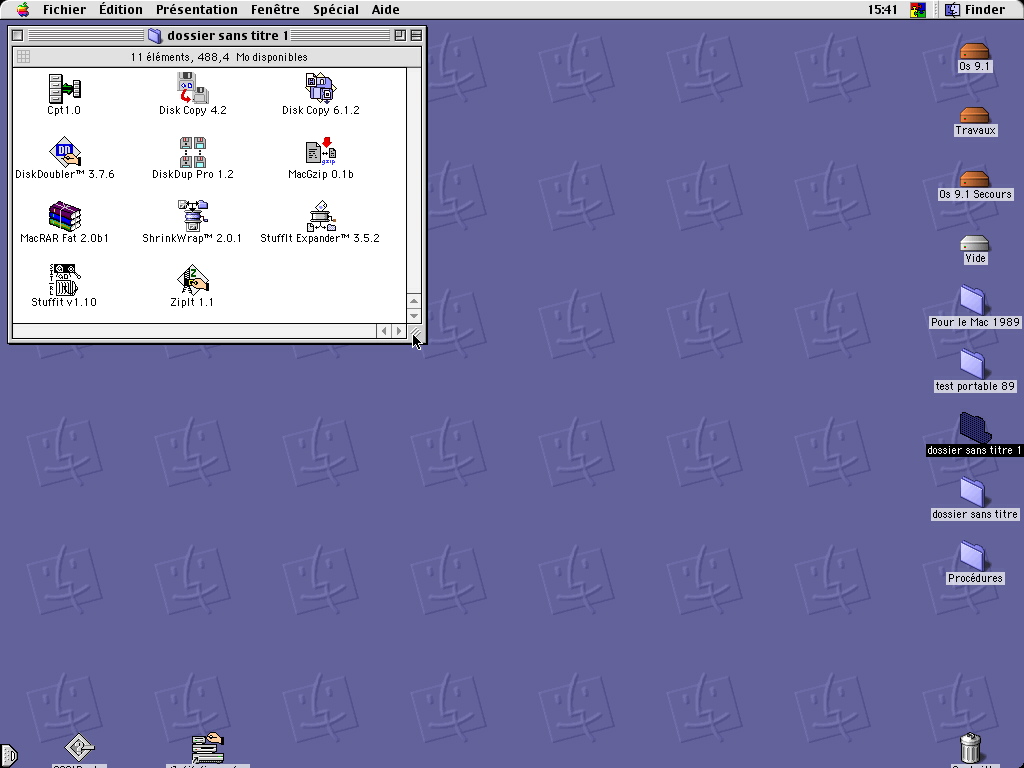Expand the Control Strip tab at bottom-left
1024x768 pixels.
7,755
